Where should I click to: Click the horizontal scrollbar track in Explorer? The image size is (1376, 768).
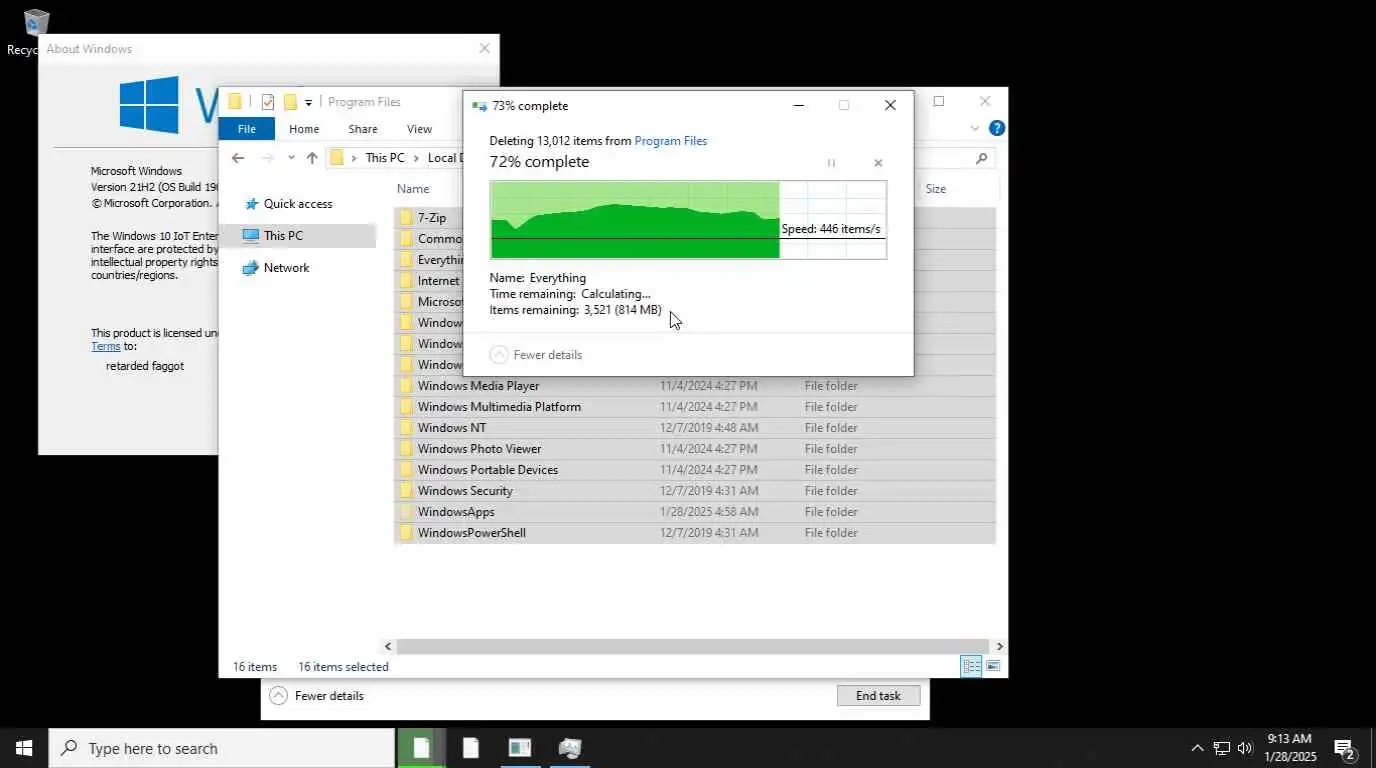tap(694, 647)
